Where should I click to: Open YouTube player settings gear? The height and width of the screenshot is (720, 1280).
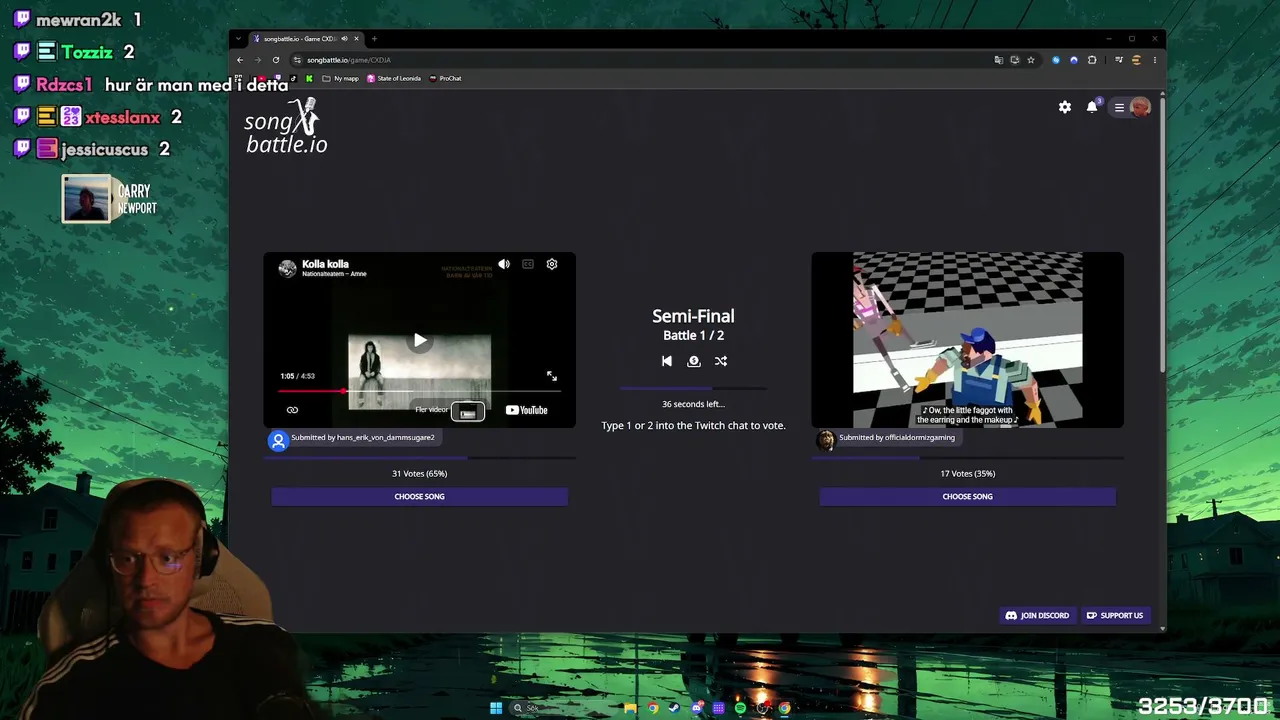(552, 264)
